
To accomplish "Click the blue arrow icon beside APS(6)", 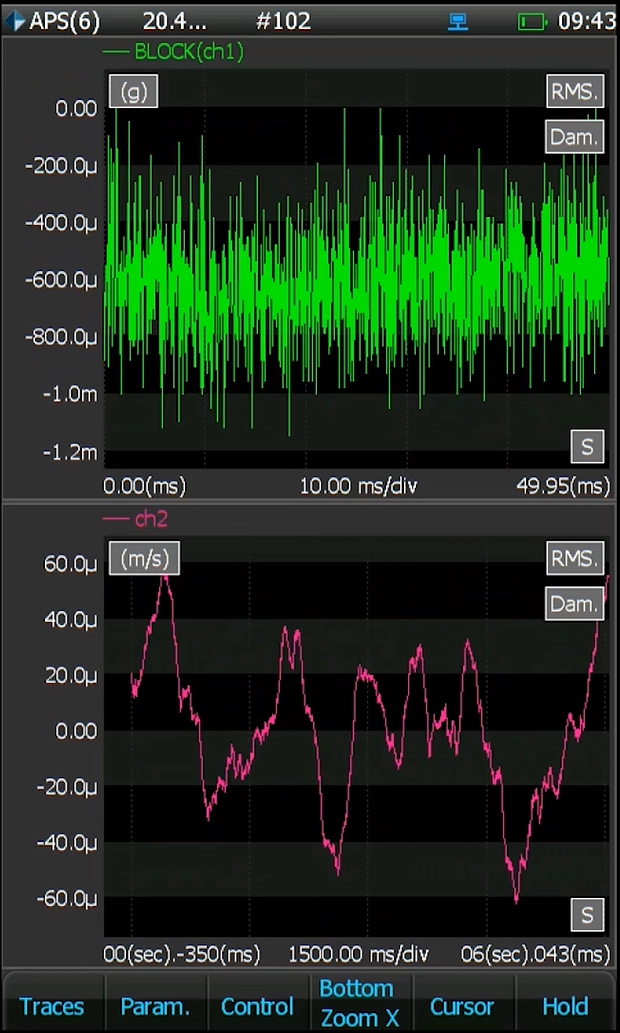I will click(x=14, y=20).
